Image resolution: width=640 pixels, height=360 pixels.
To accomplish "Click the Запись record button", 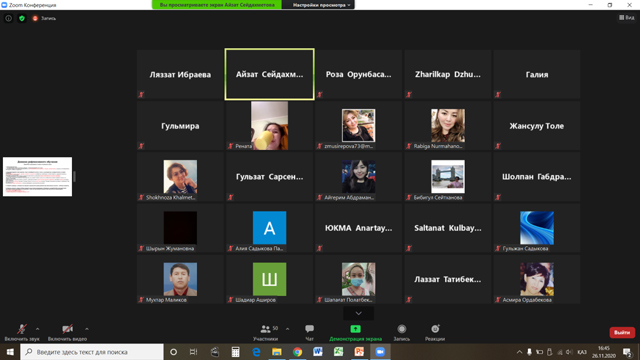I will [402, 332].
